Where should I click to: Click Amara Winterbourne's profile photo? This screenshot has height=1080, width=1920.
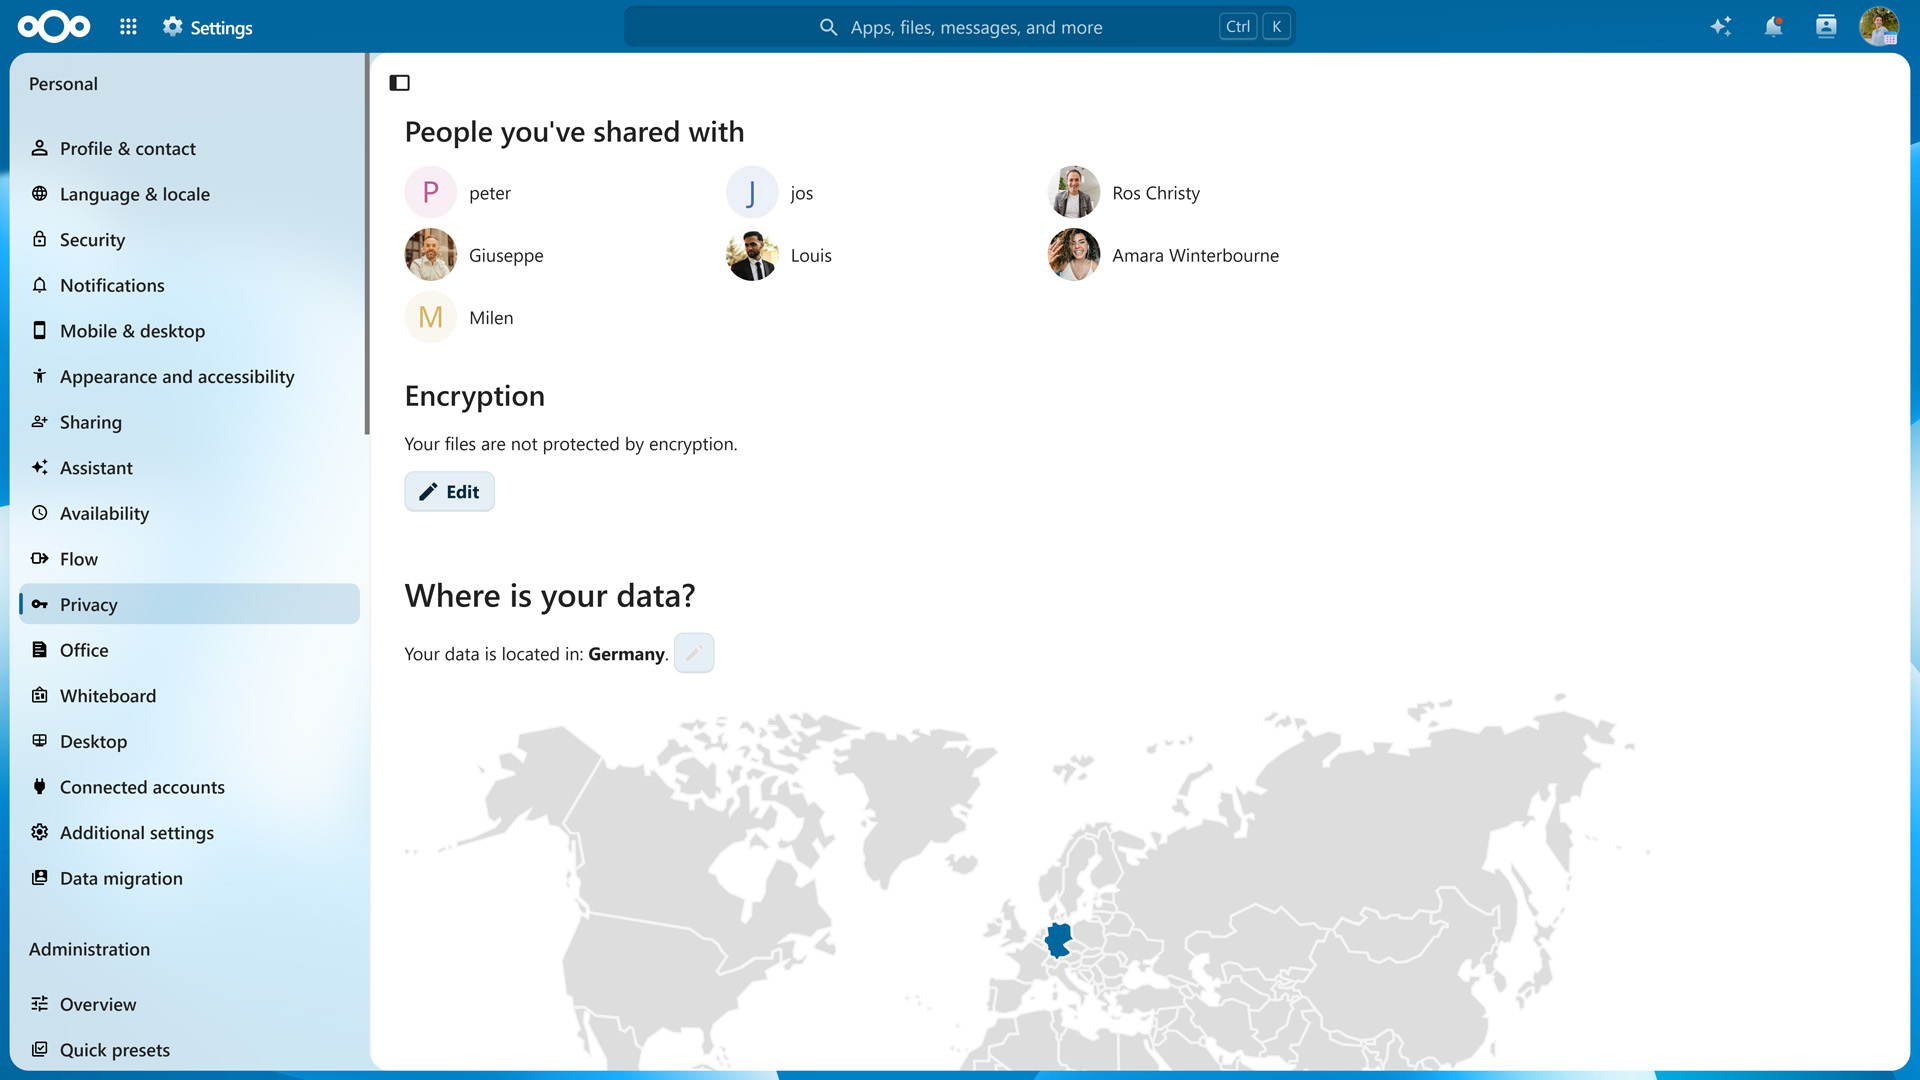coord(1074,255)
